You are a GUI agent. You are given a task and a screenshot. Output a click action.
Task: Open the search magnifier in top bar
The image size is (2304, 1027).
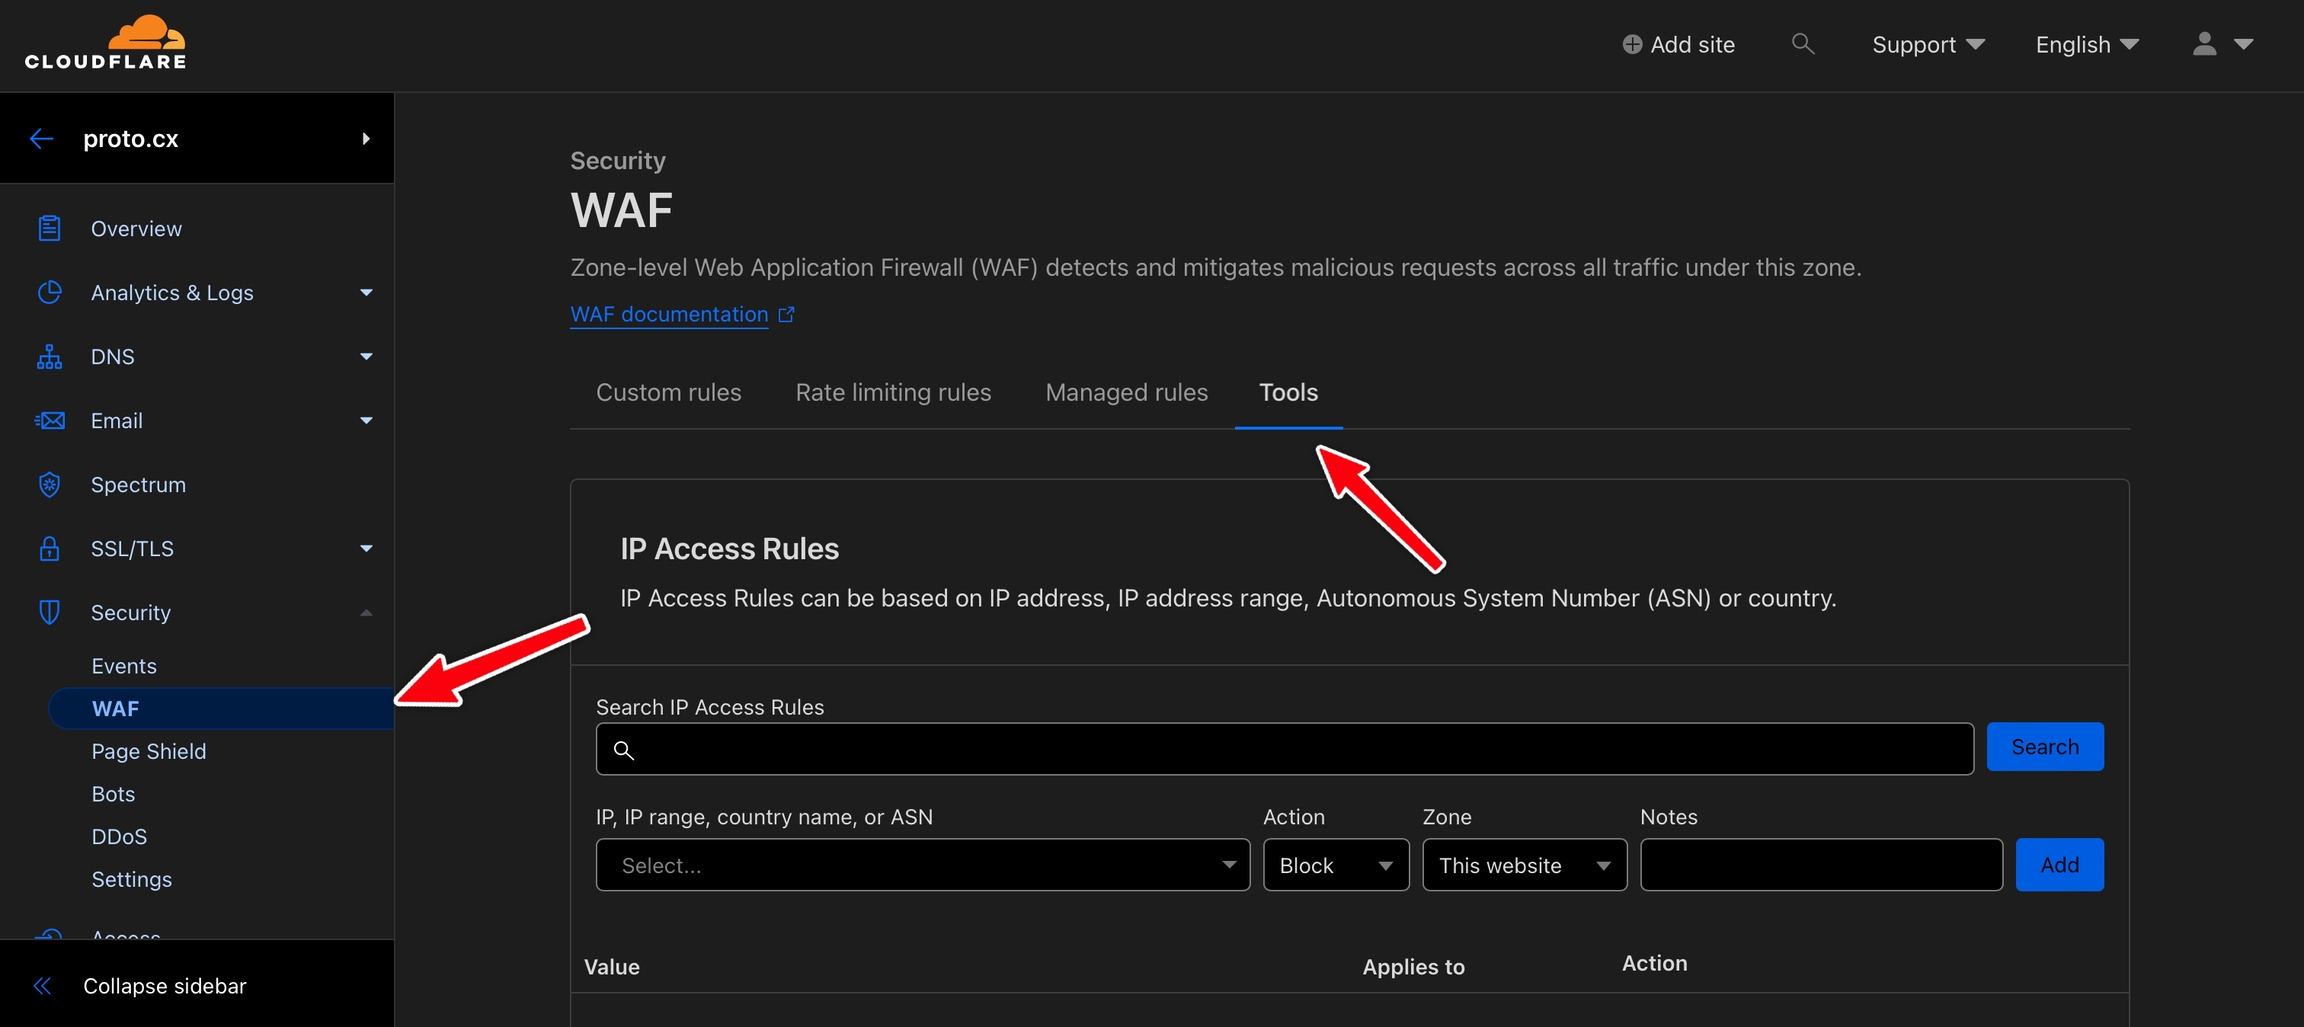coord(1802,44)
